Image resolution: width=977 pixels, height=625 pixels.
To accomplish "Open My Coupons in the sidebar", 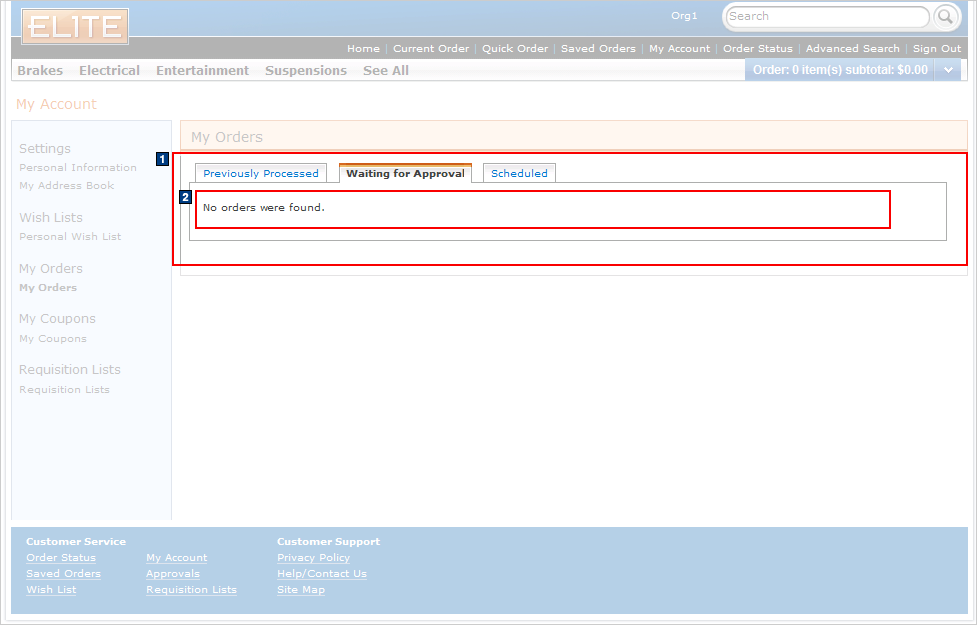I will (x=52, y=338).
